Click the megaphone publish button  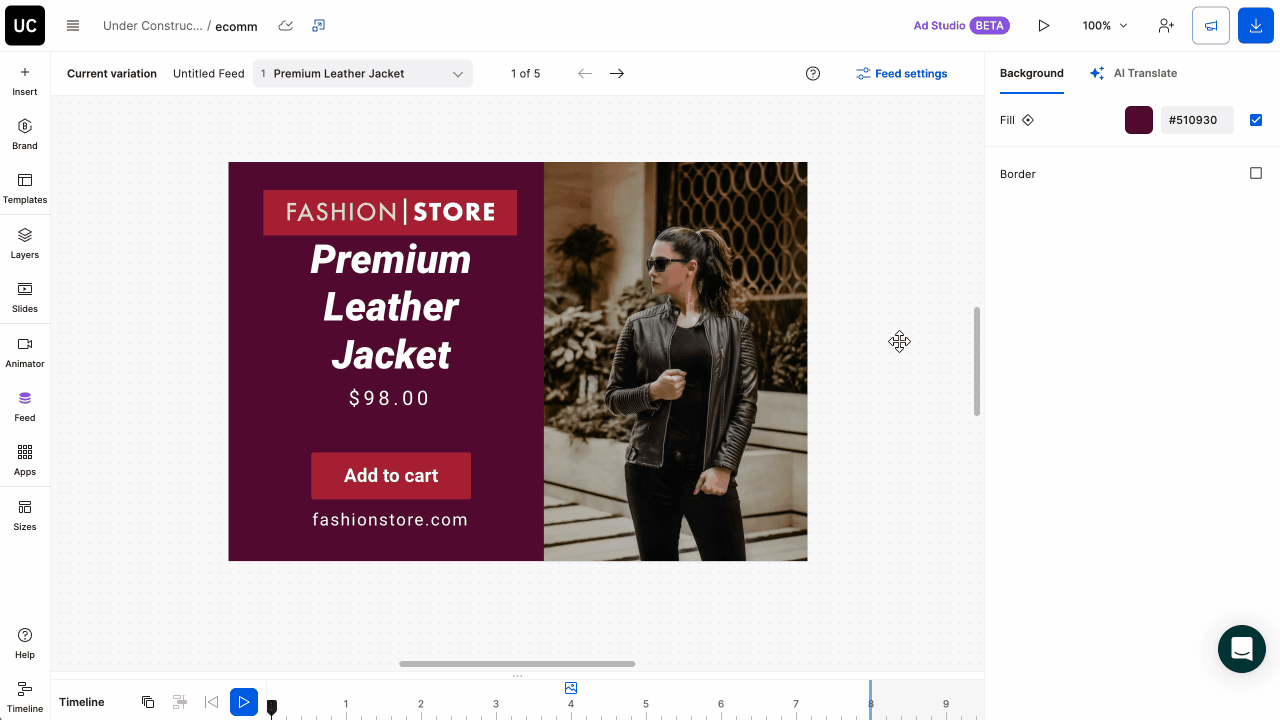coord(1211,26)
